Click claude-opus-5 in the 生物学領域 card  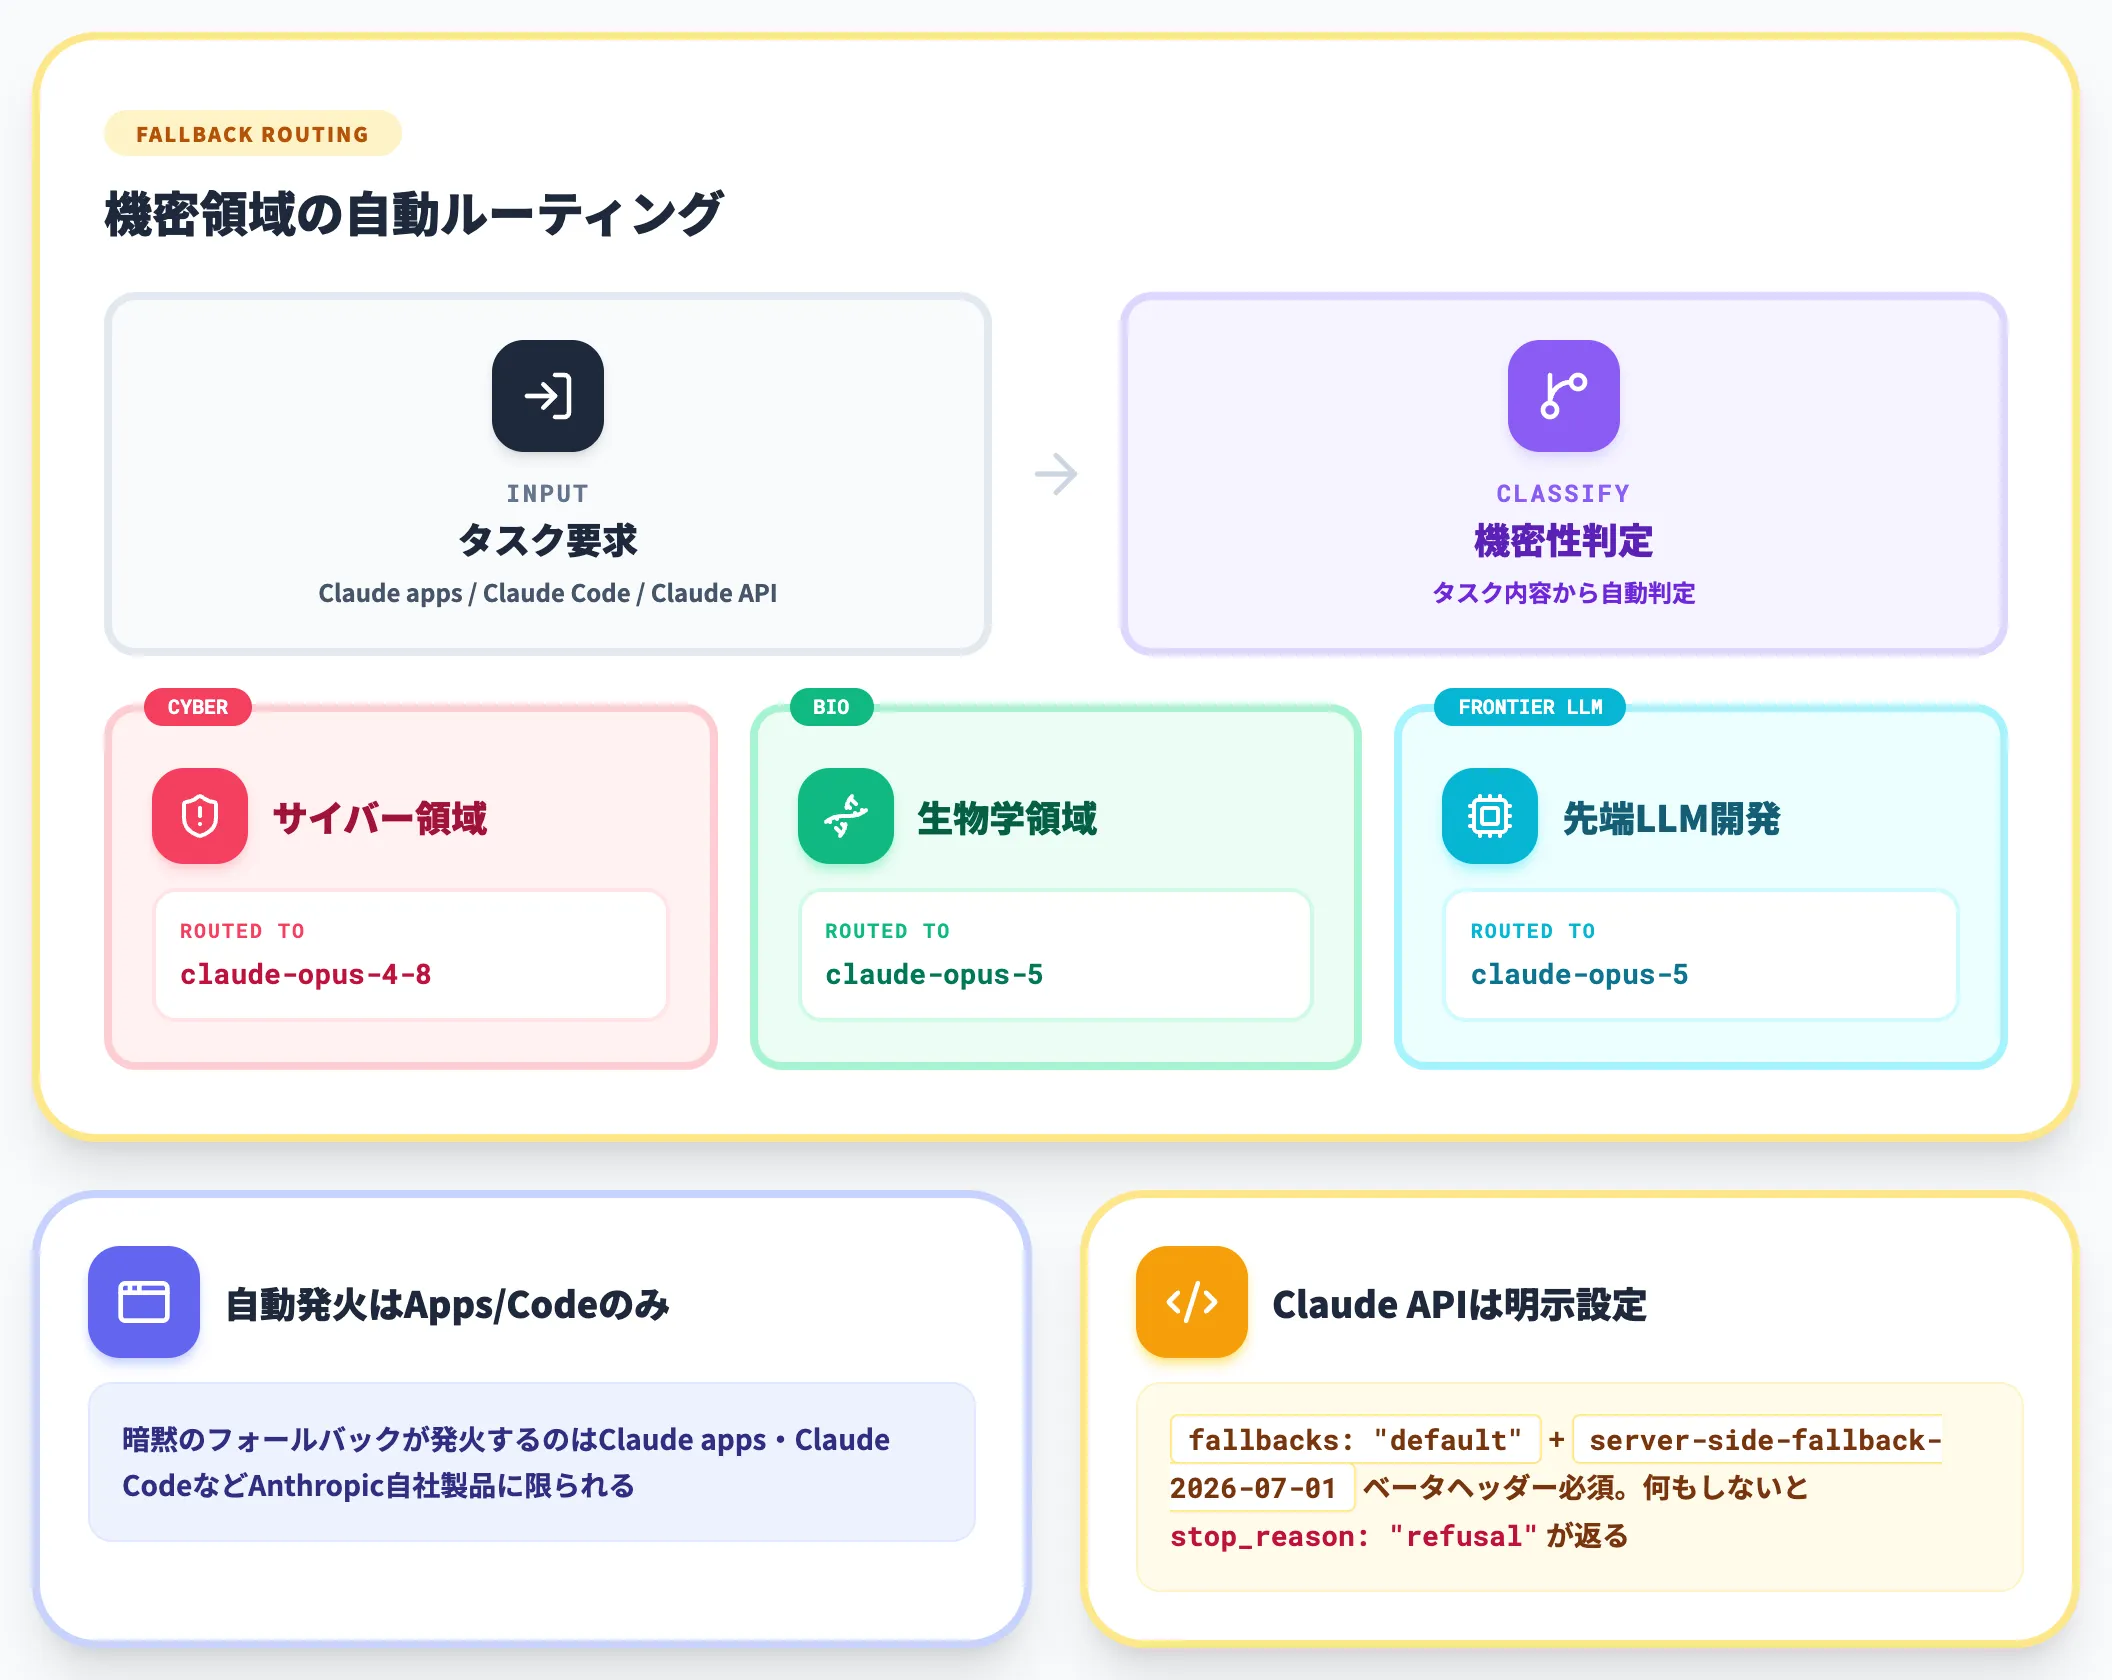coord(934,974)
